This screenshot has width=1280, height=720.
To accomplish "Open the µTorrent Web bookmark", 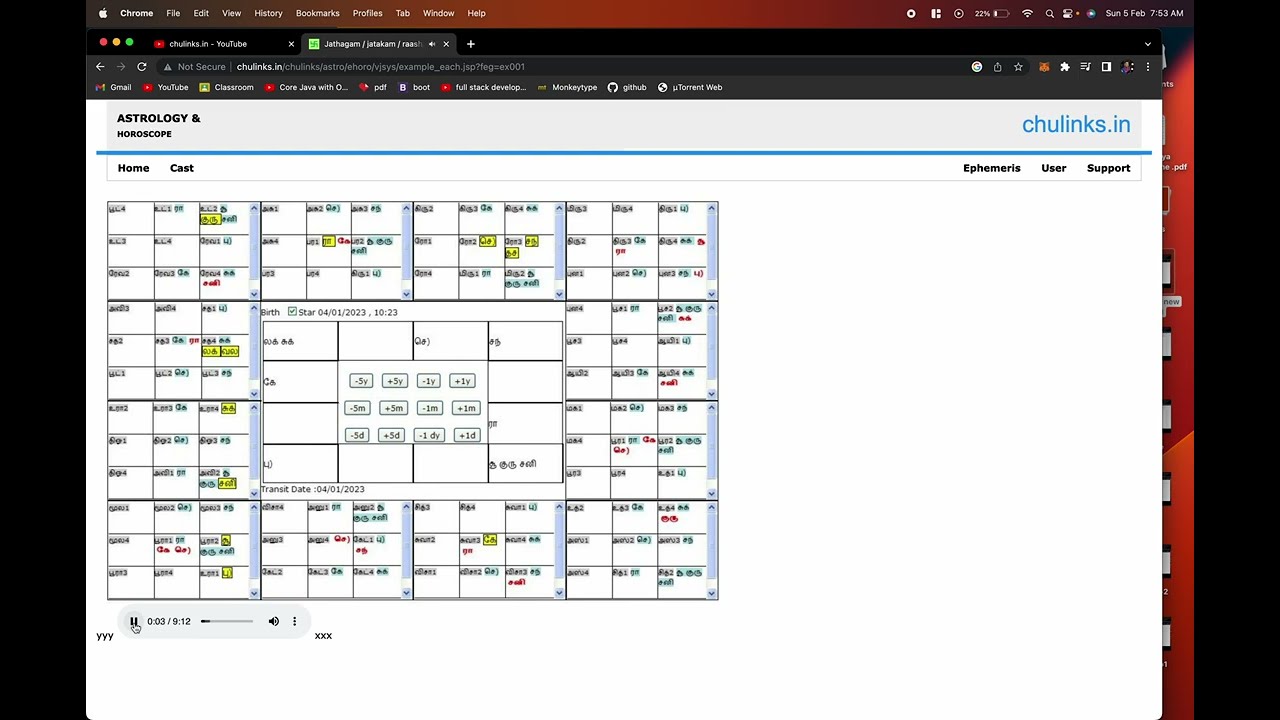I will pos(690,87).
